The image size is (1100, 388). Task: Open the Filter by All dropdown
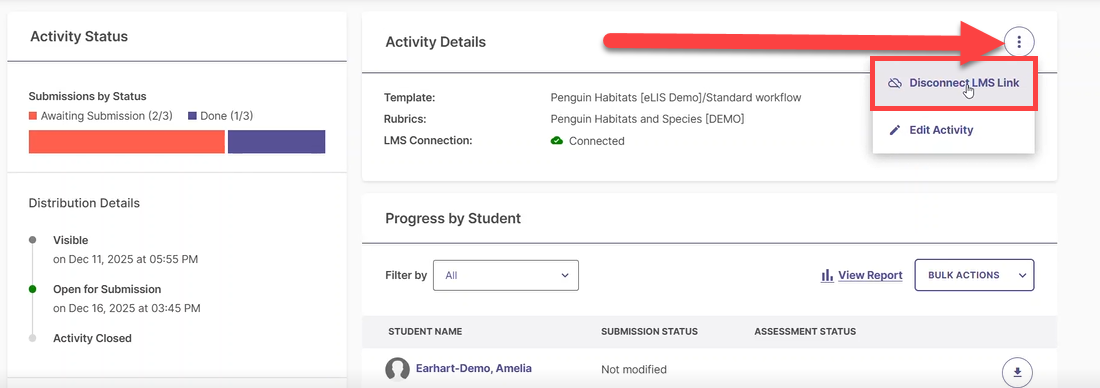pos(506,275)
